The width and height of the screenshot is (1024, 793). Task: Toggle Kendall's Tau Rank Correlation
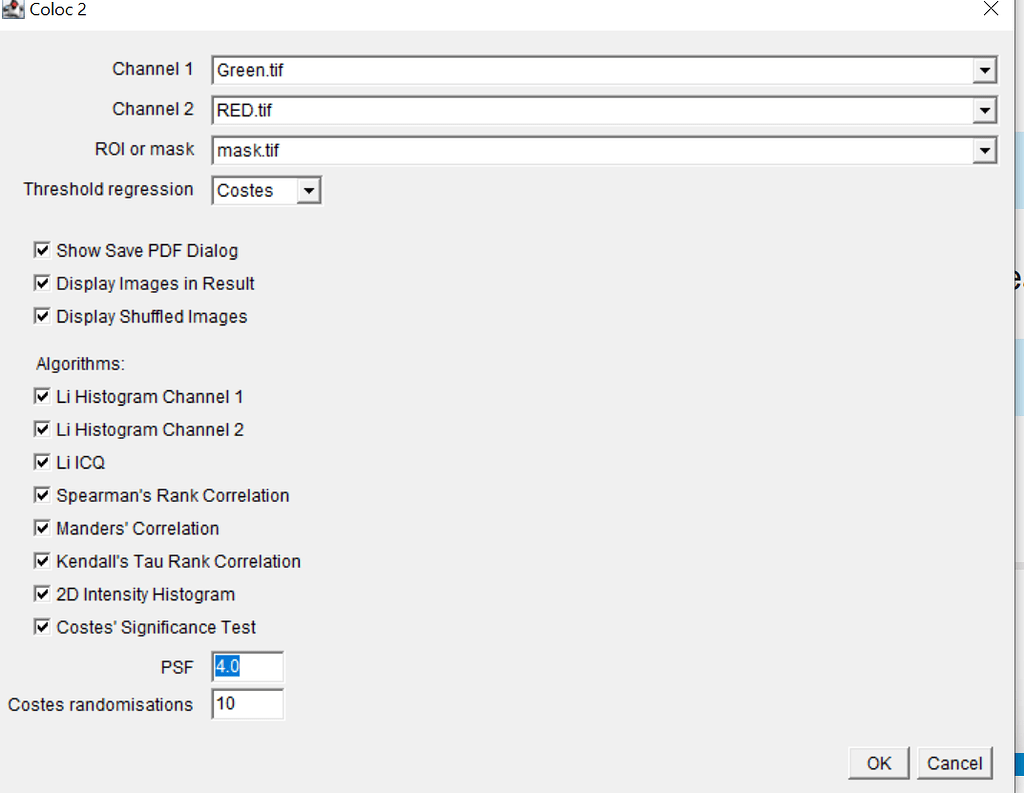42,561
